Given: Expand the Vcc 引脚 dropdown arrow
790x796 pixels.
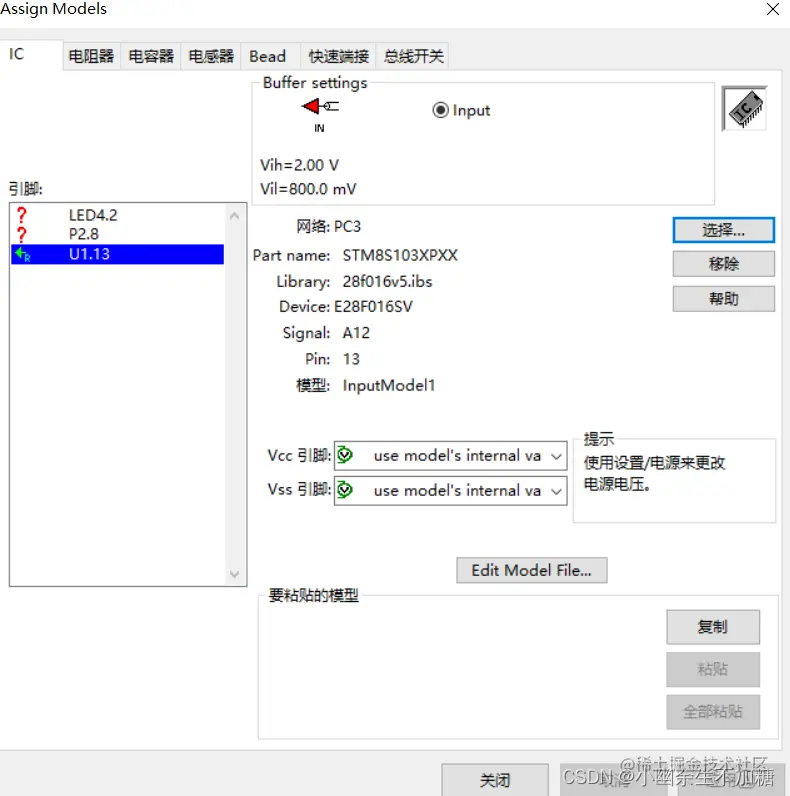Looking at the screenshot, I should (x=556, y=456).
